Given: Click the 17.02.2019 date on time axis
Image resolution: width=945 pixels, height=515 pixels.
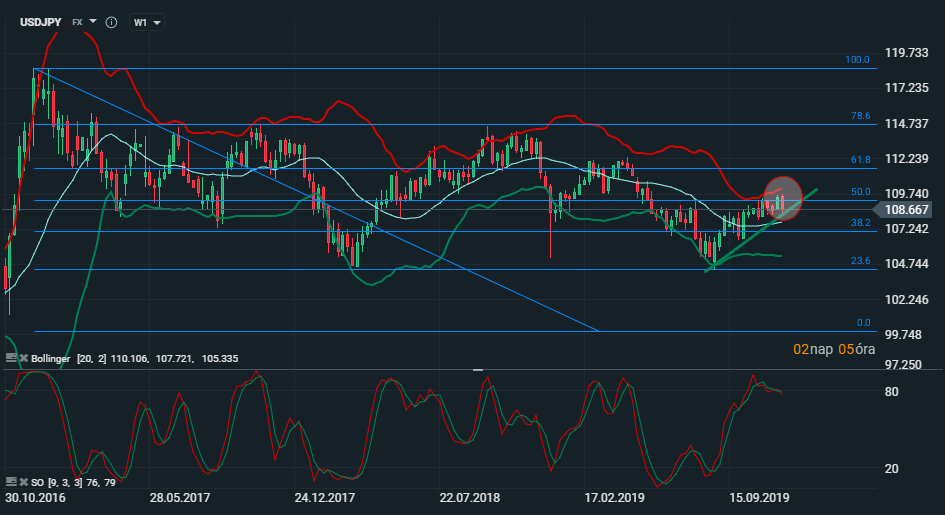Looking at the screenshot, I should [x=614, y=497].
